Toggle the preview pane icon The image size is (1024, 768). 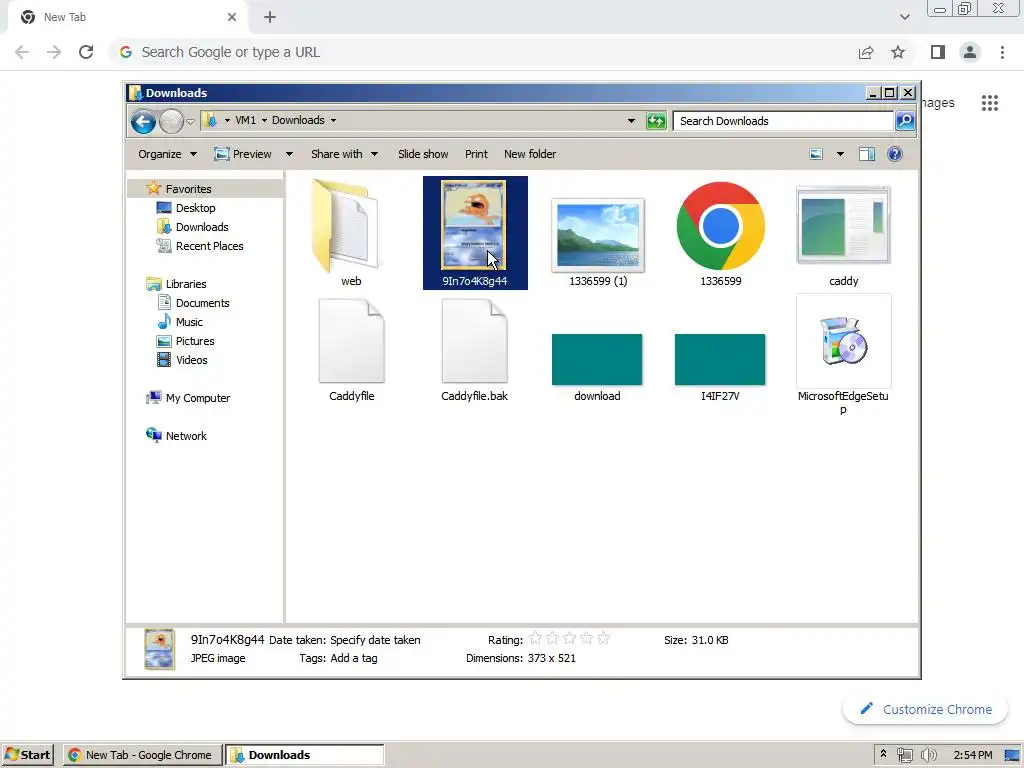point(867,154)
